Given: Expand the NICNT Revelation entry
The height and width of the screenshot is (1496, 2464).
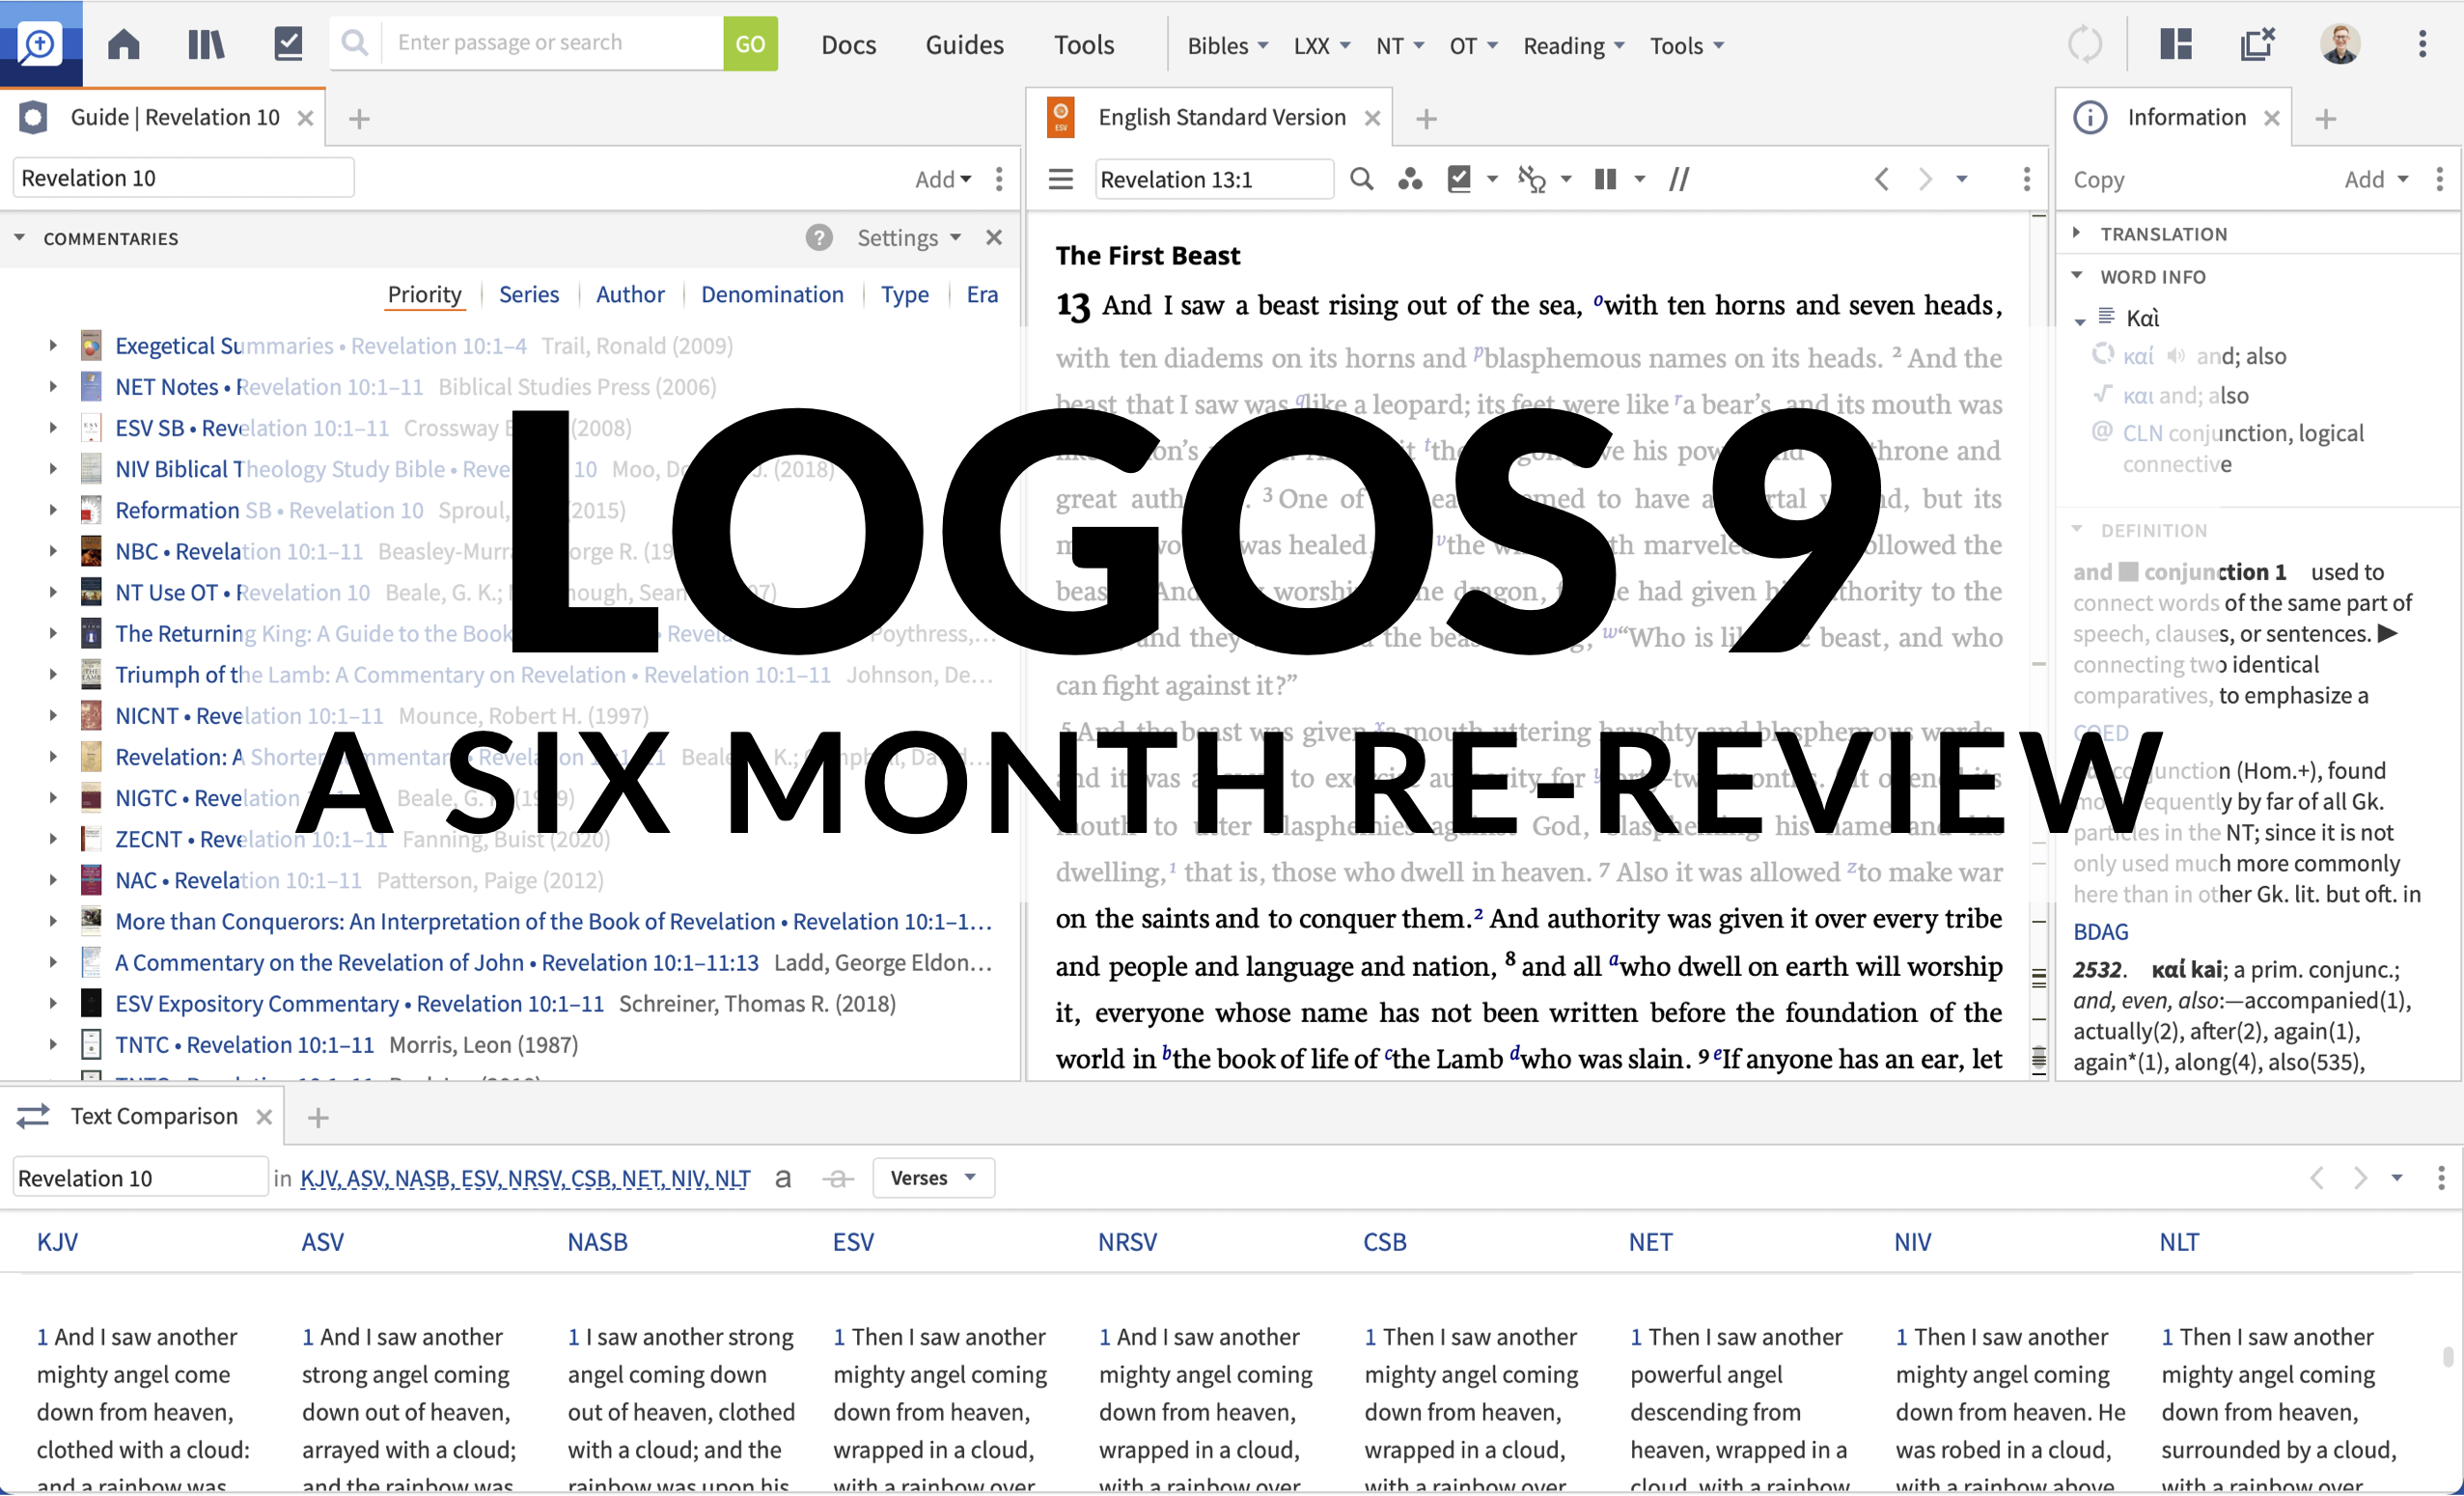Looking at the screenshot, I should pyautogui.click(x=53, y=715).
